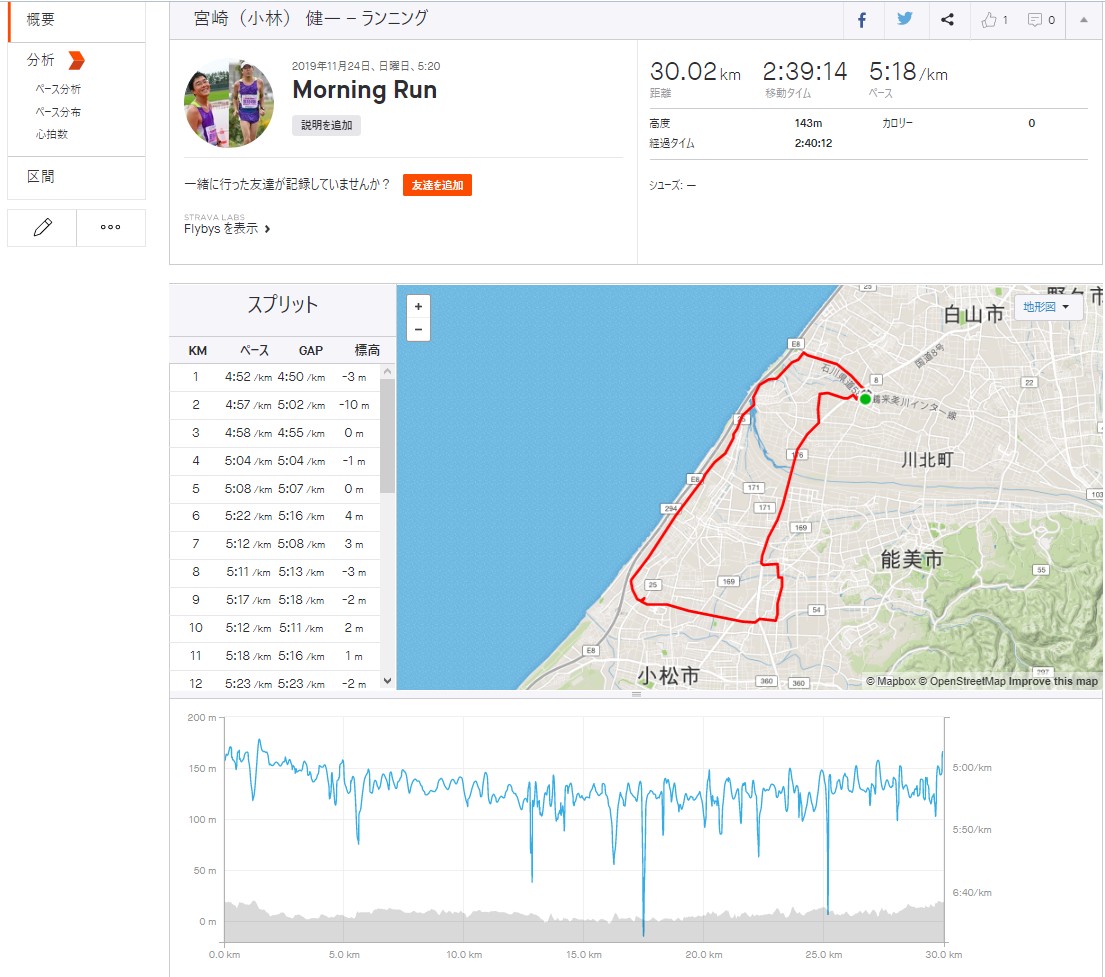Open the comments speech bubble

(1041, 20)
